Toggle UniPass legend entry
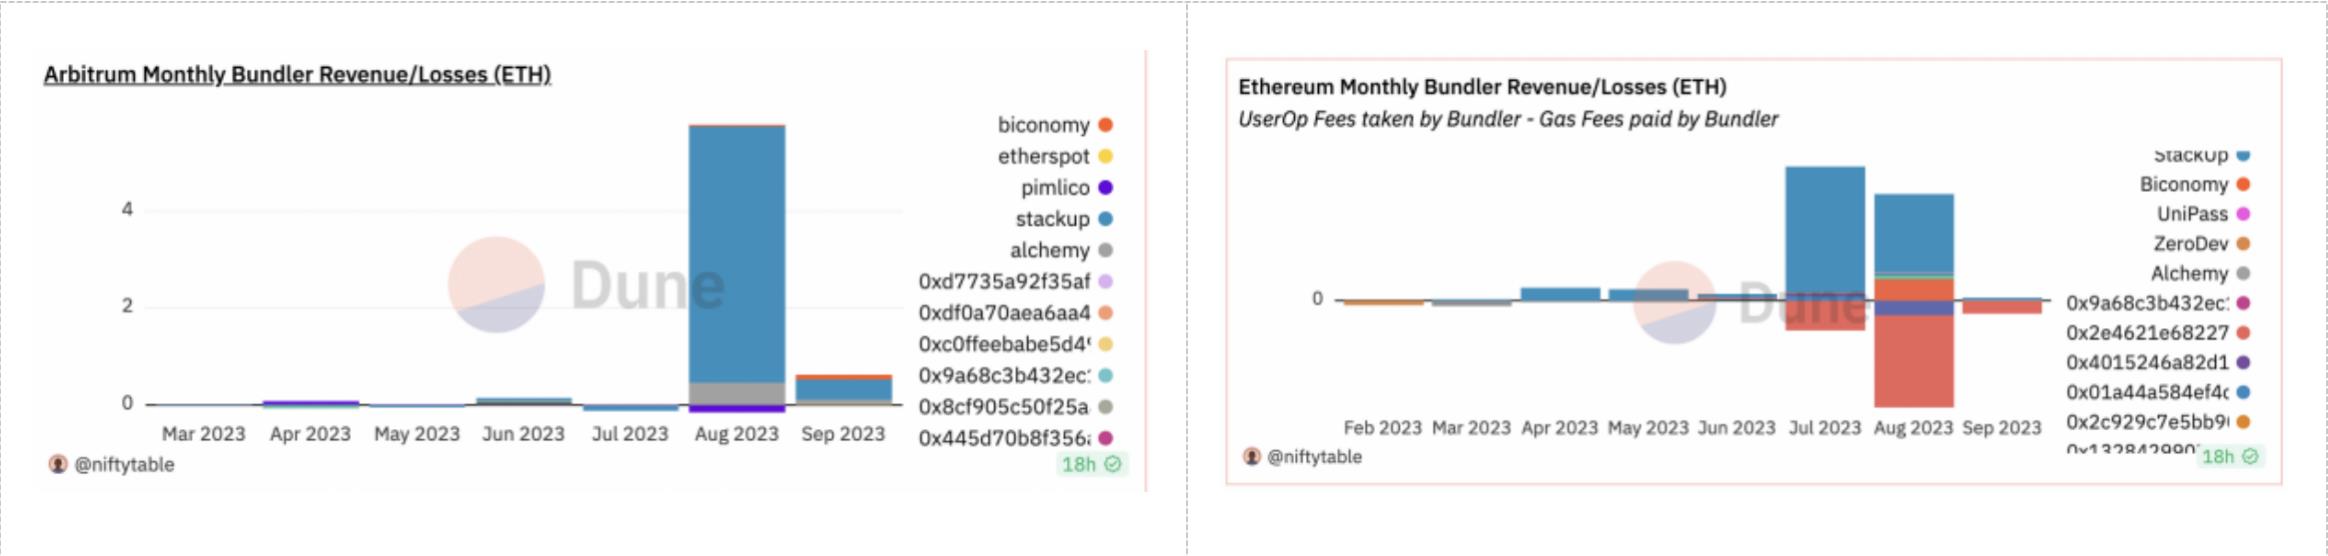 pos(2203,214)
